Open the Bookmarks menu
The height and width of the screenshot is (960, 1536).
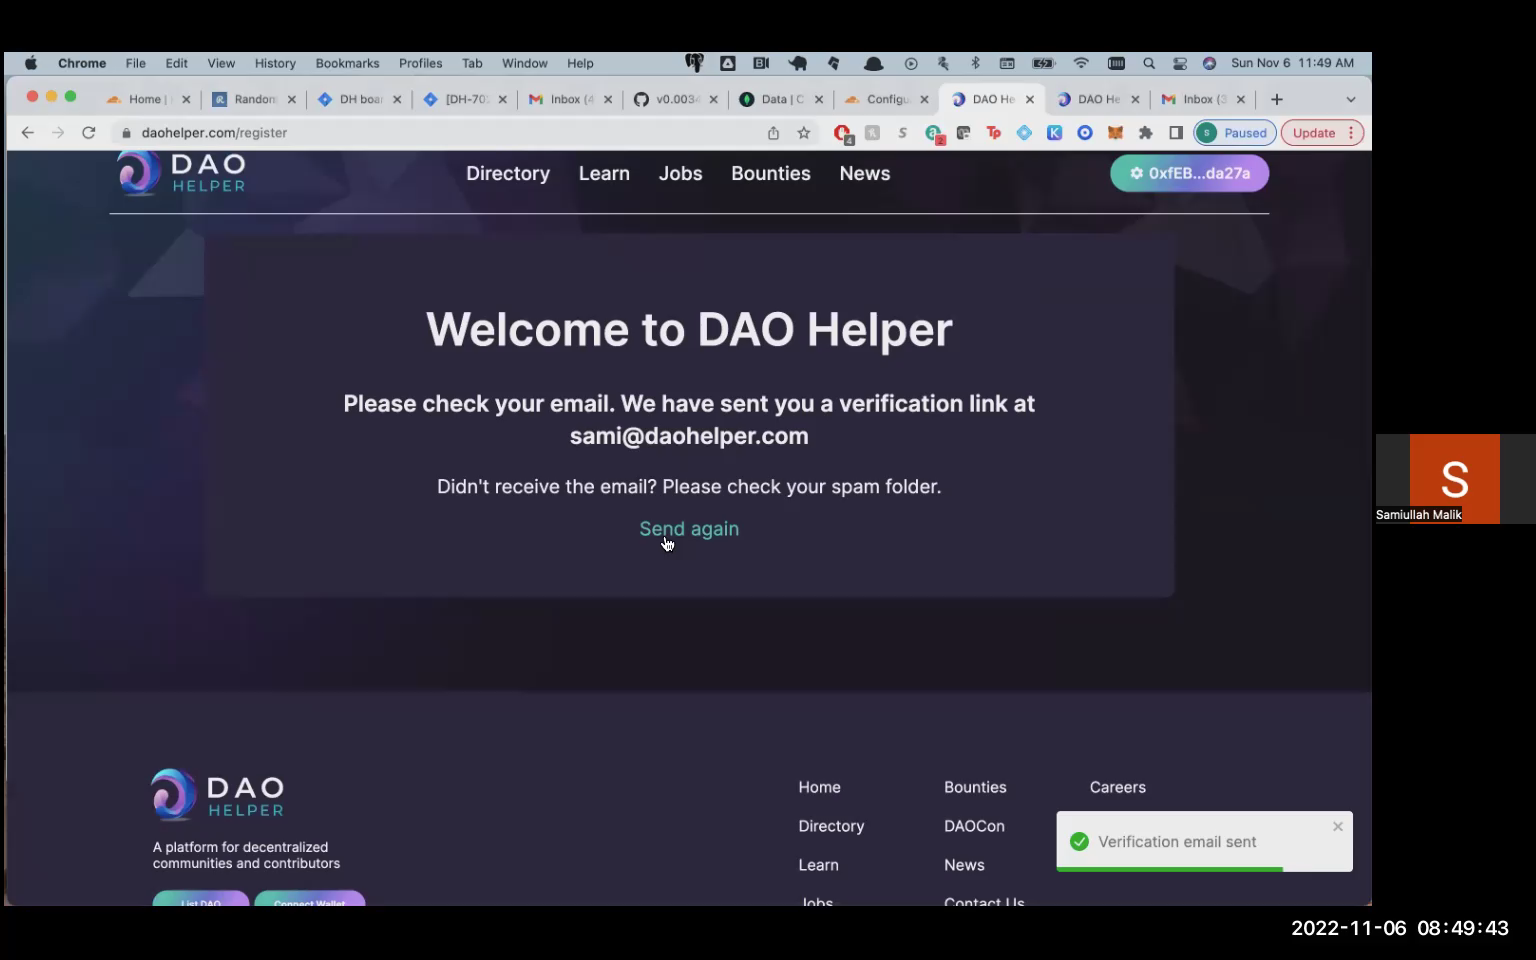click(347, 63)
